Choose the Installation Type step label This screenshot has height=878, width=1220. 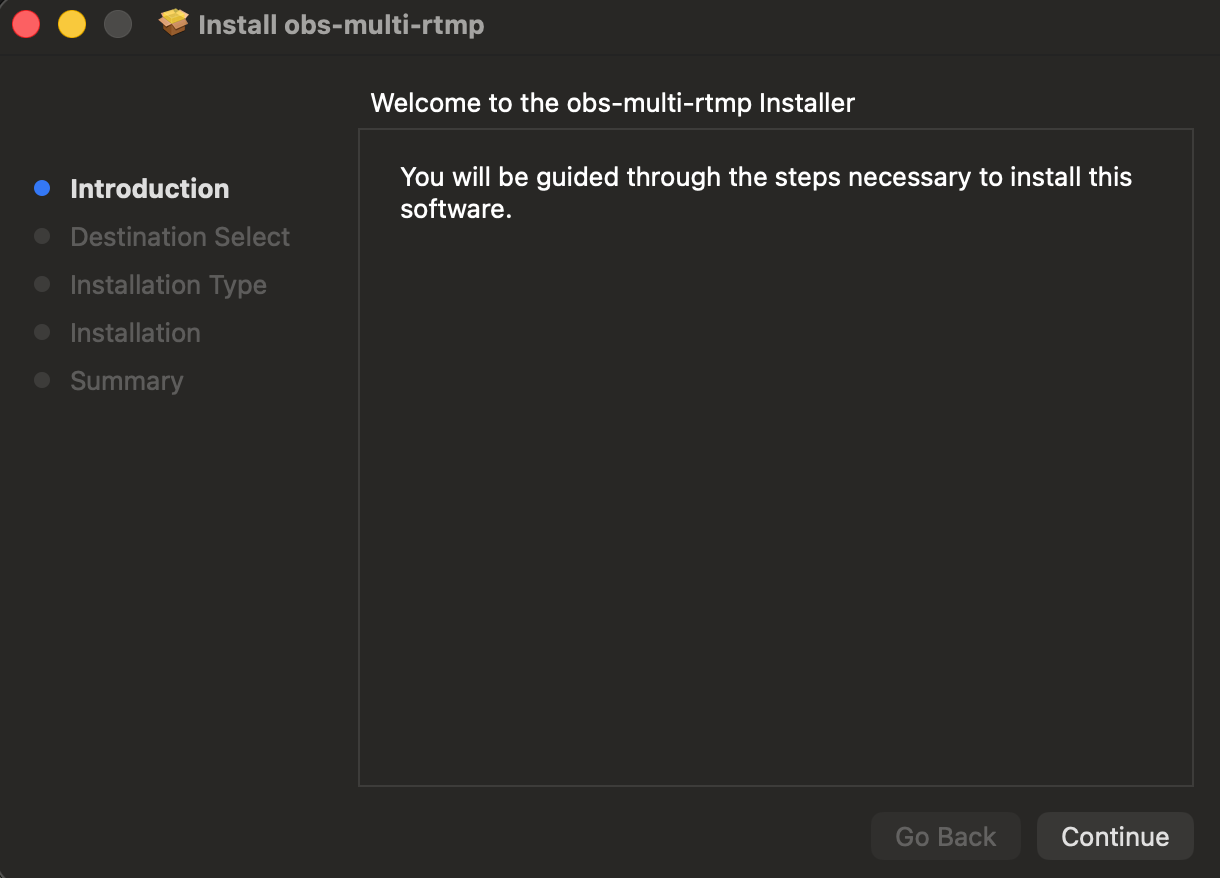tap(168, 285)
